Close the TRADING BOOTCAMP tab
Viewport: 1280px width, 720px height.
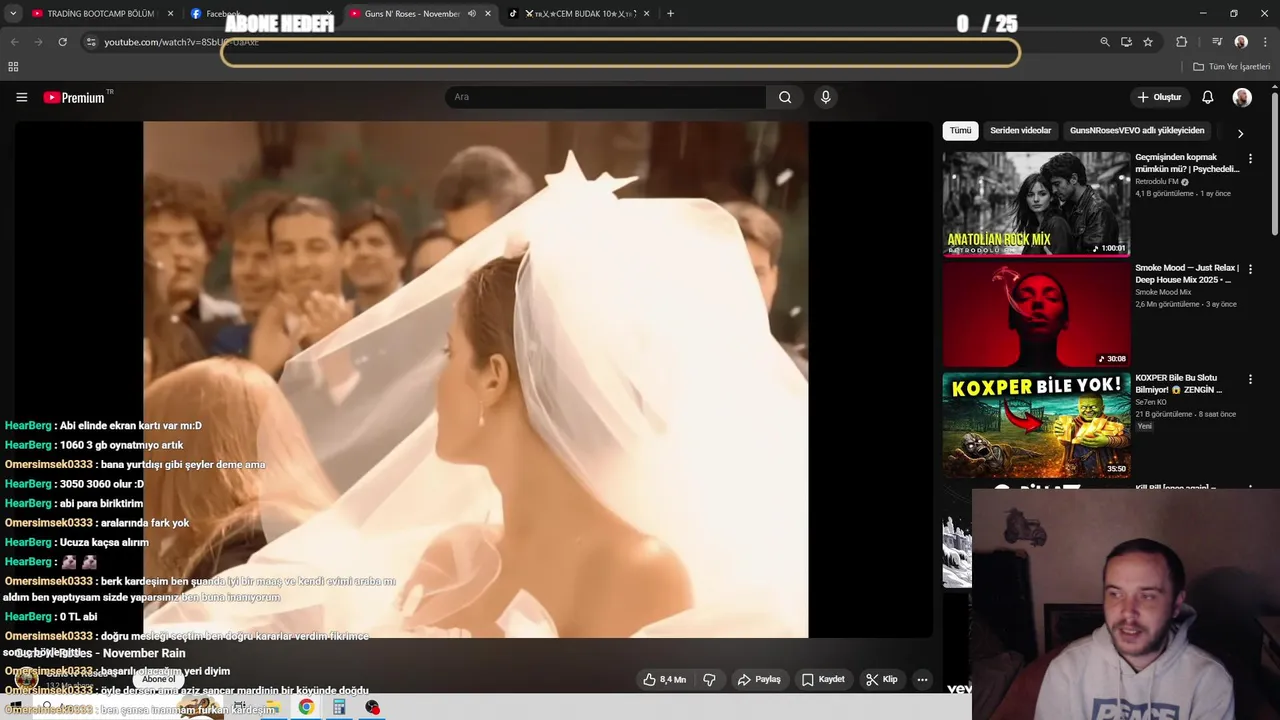[170, 14]
